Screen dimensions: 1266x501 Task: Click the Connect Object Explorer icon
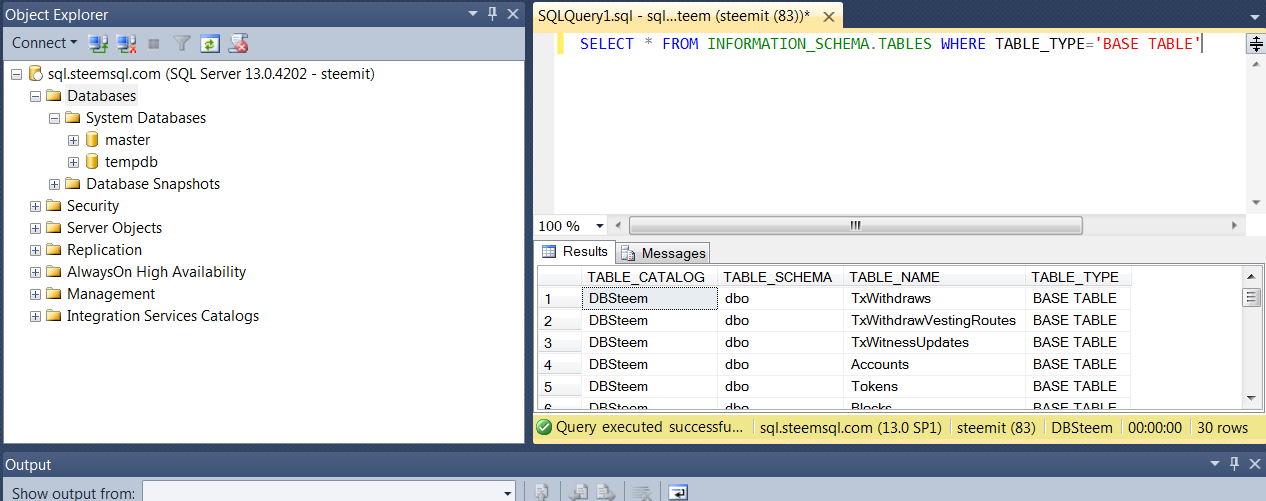click(98, 43)
